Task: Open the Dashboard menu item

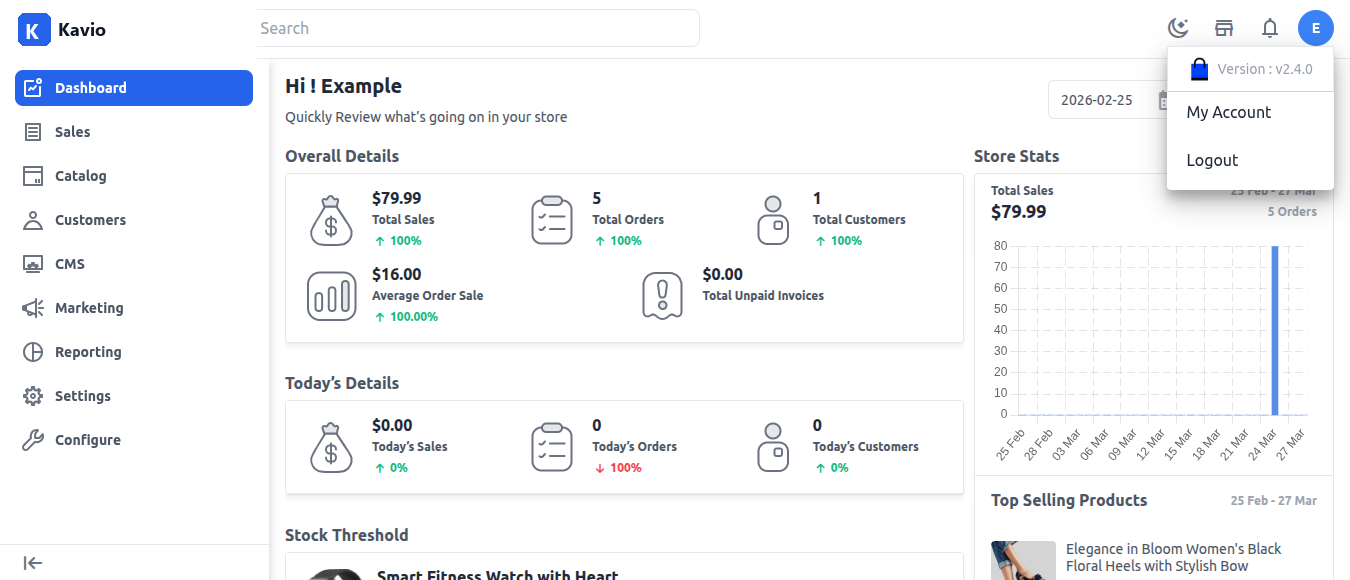Action: [x=134, y=88]
